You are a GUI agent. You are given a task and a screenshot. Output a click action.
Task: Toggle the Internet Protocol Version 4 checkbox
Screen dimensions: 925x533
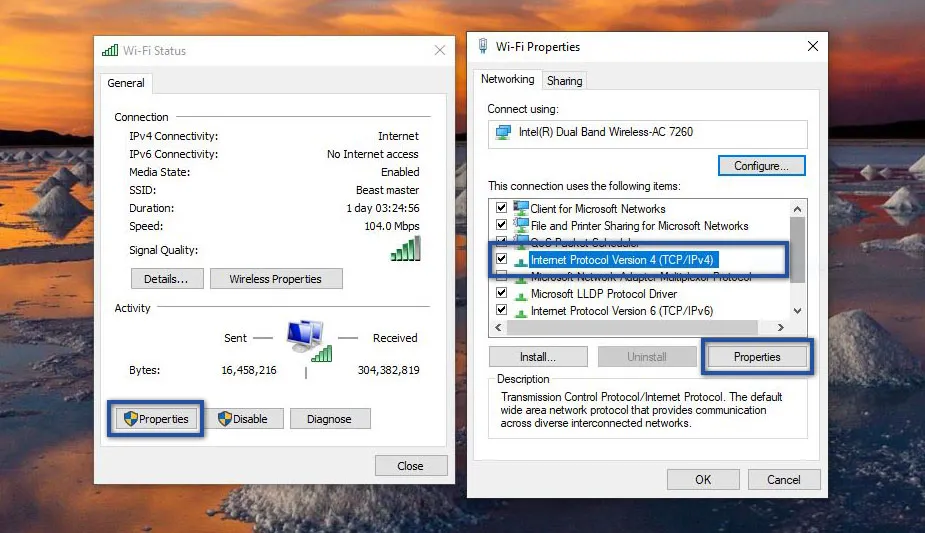(501, 259)
